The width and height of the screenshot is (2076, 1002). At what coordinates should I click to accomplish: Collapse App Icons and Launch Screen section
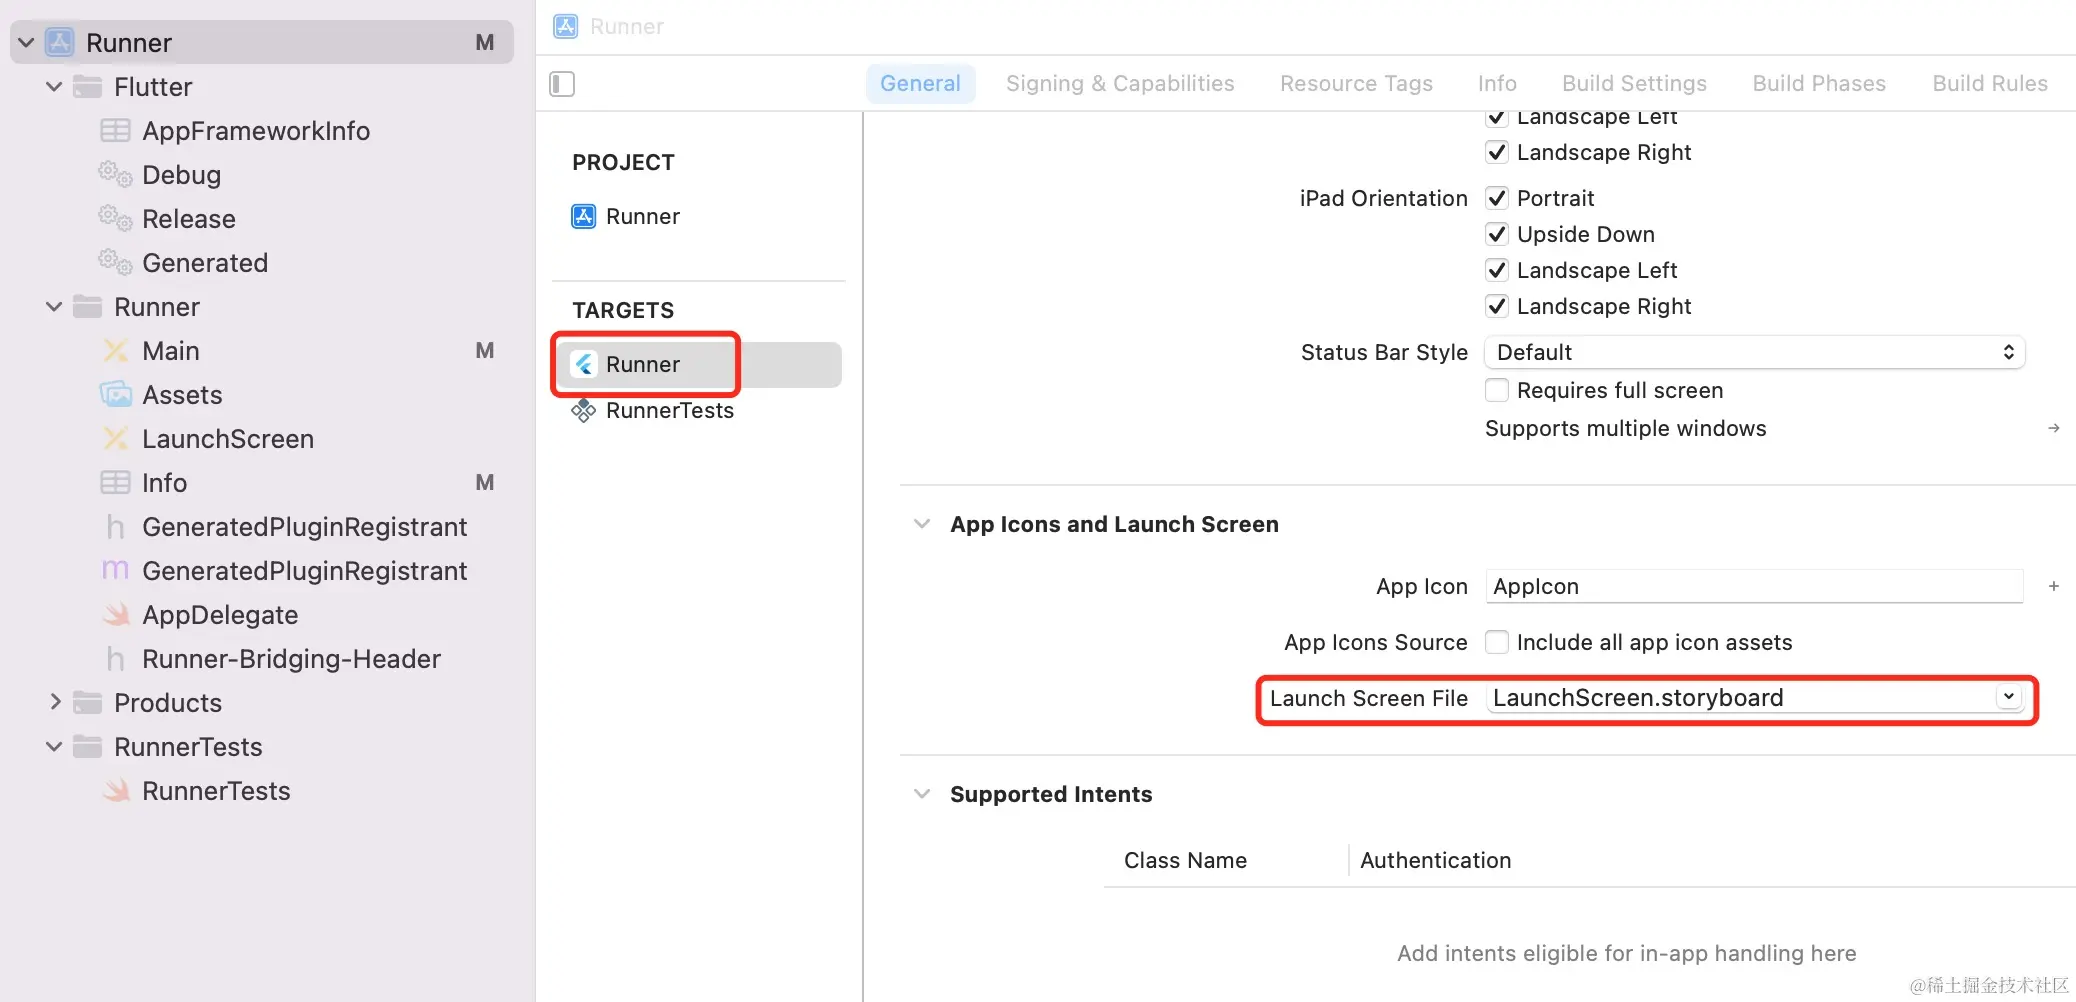(x=922, y=524)
